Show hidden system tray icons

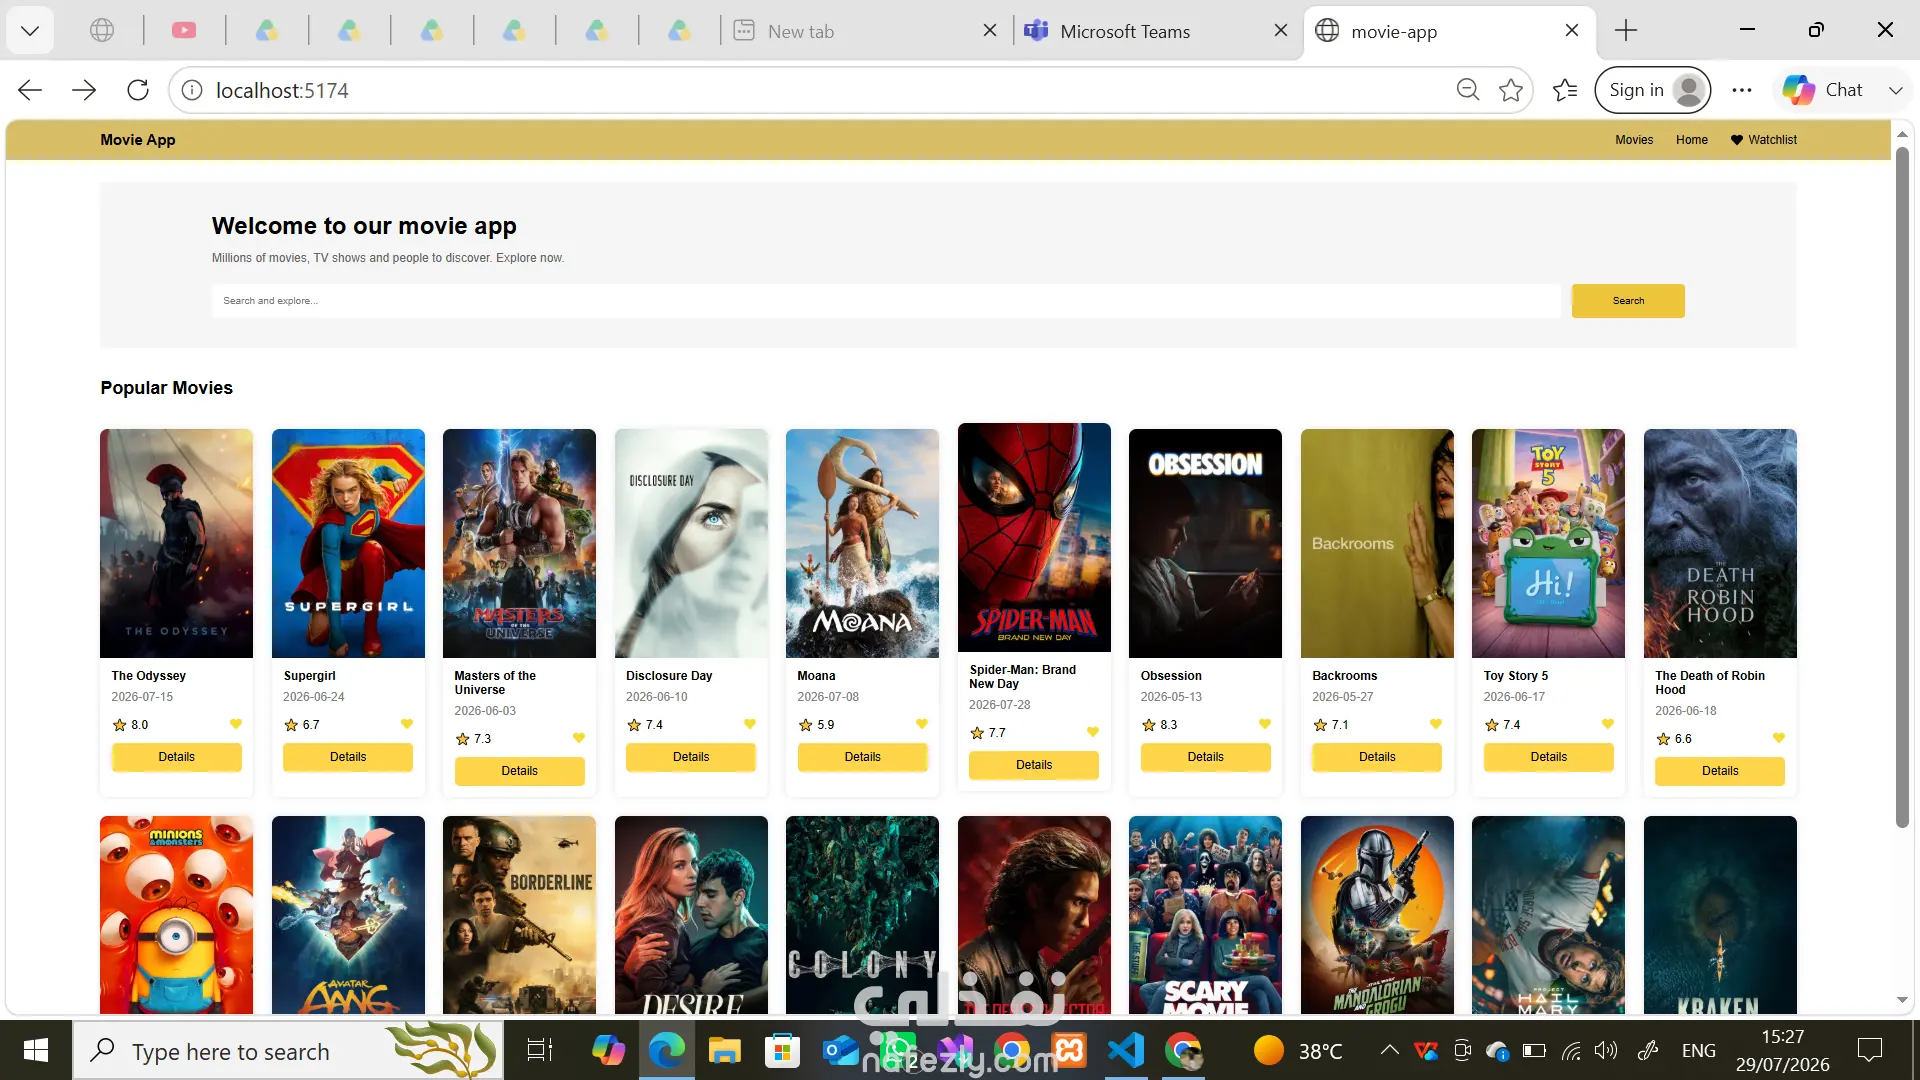point(1389,1050)
